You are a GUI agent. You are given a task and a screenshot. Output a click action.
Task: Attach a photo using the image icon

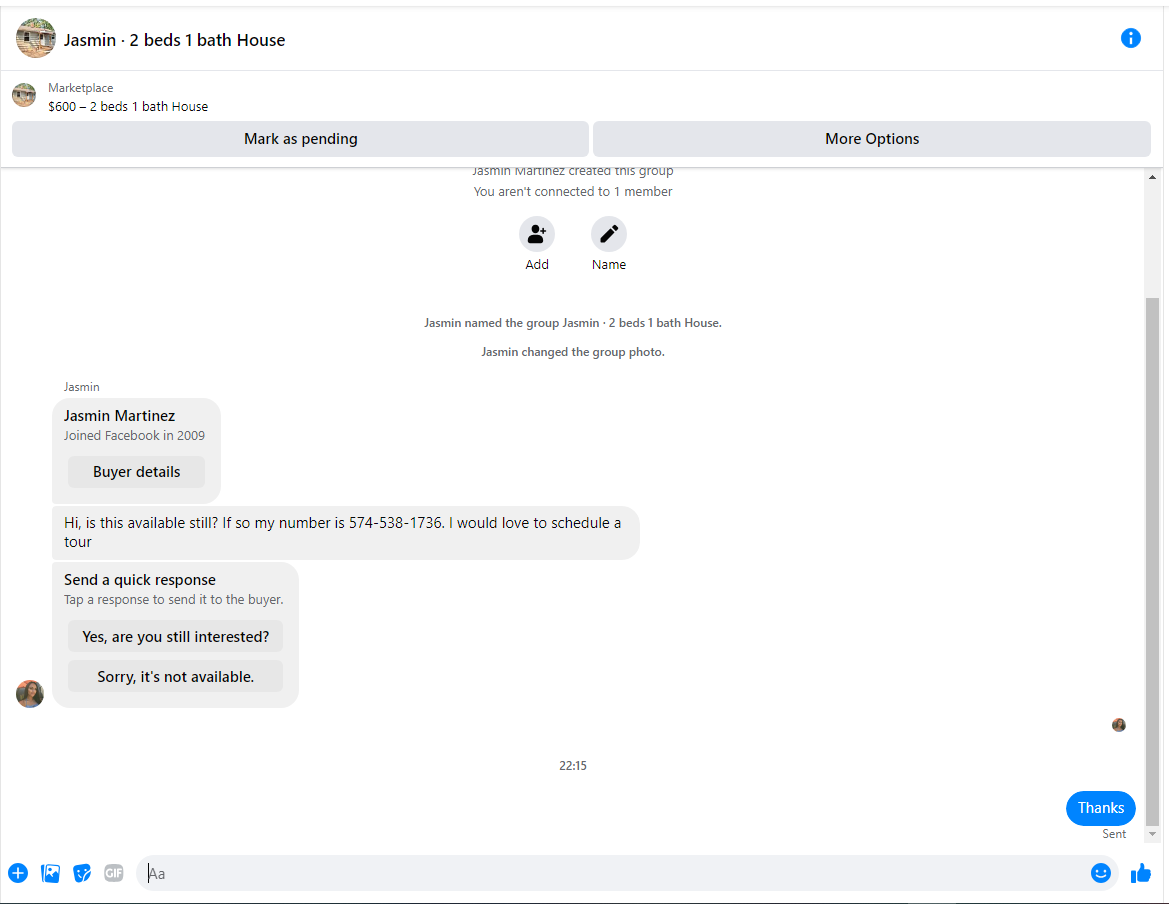click(x=50, y=873)
